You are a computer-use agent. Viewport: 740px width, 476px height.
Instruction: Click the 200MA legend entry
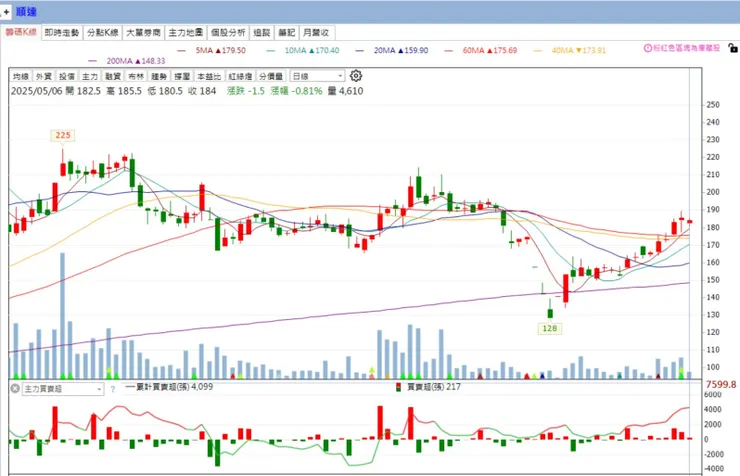click(127, 61)
